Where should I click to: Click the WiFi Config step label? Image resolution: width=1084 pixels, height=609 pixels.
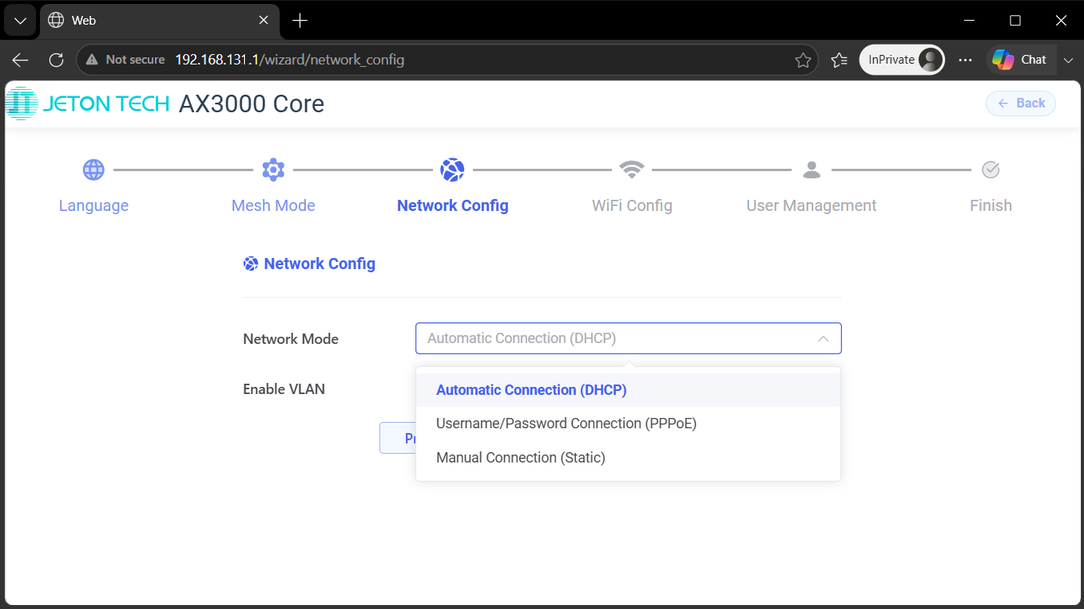coord(632,205)
